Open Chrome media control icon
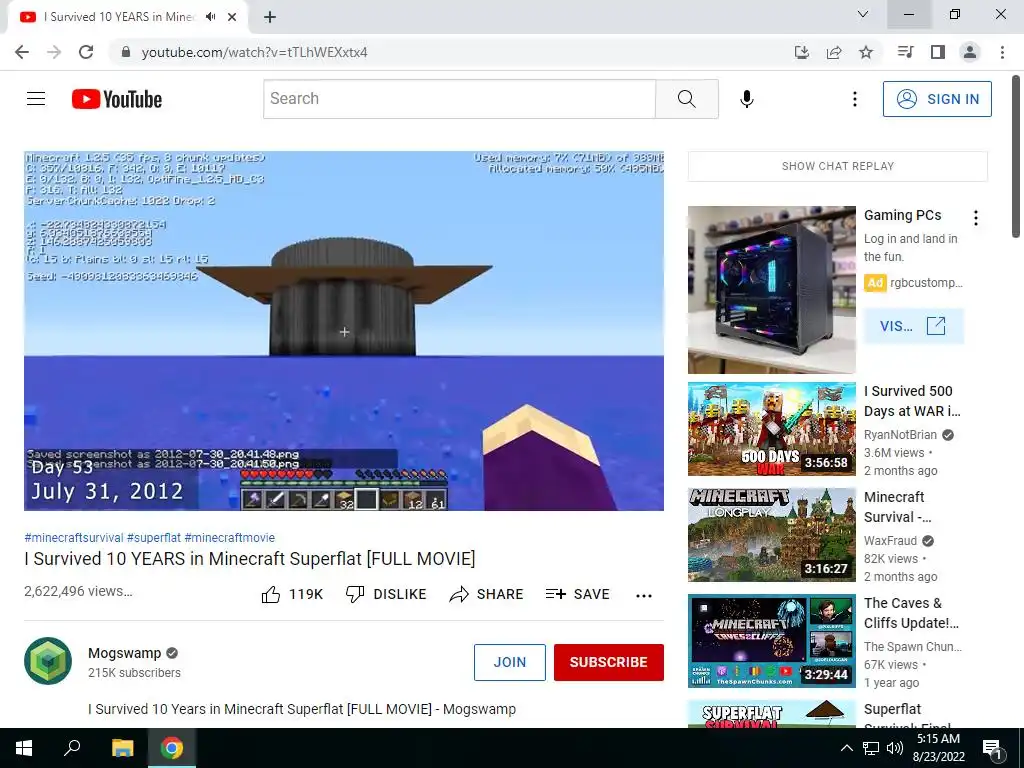The width and height of the screenshot is (1024, 768). pyautogui.click(x=905, y=52)
